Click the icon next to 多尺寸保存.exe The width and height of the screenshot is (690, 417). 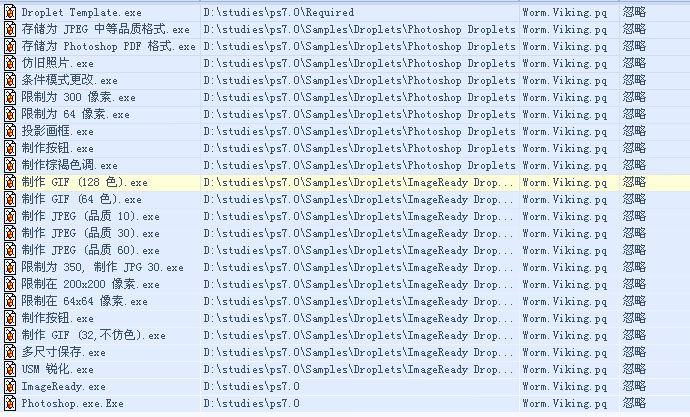(10, 352)
